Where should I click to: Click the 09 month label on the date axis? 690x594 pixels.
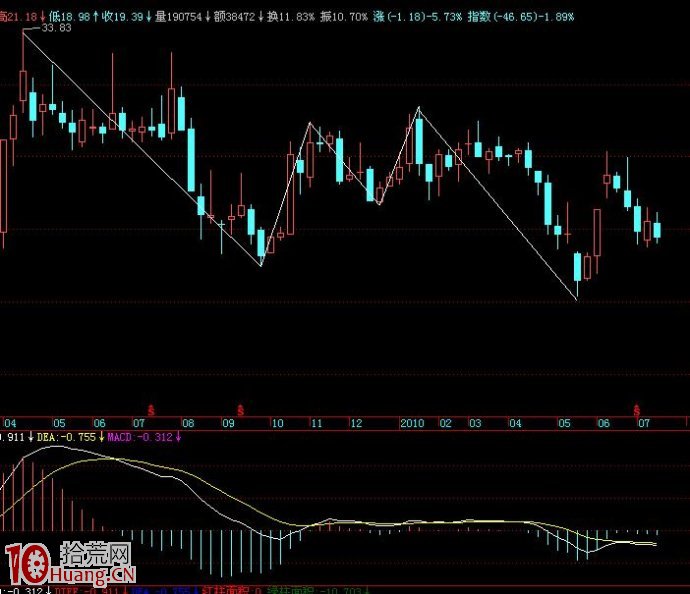click(x=228, y=423)
